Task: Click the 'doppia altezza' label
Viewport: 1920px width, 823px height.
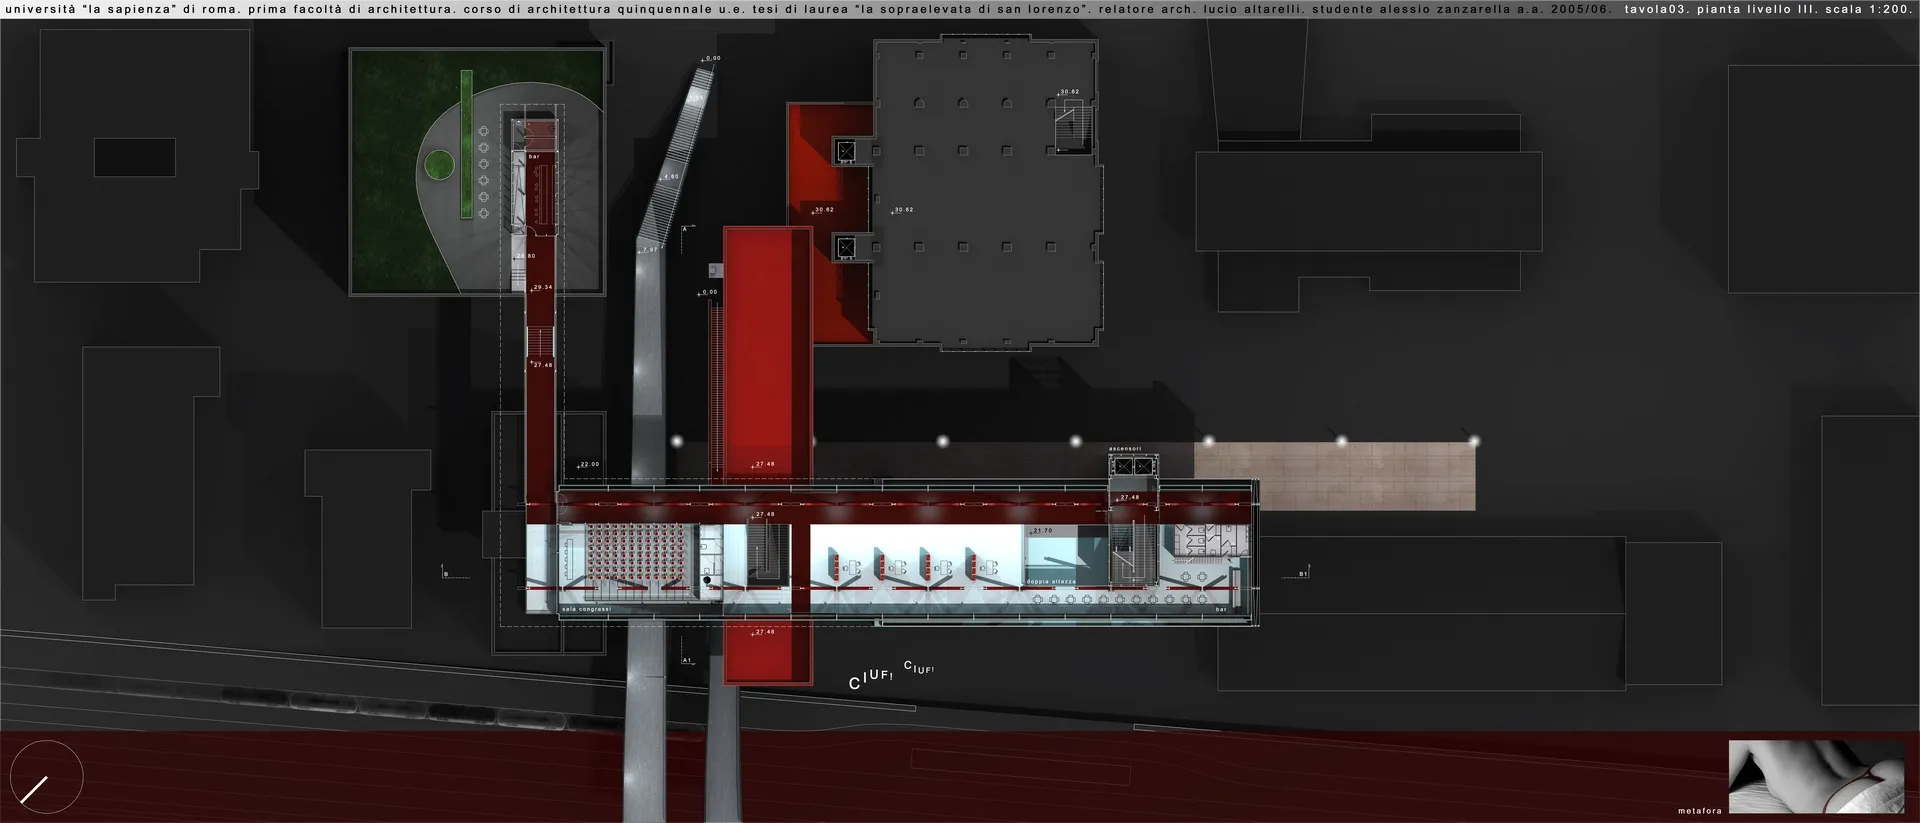Action: pos(1051,581)
